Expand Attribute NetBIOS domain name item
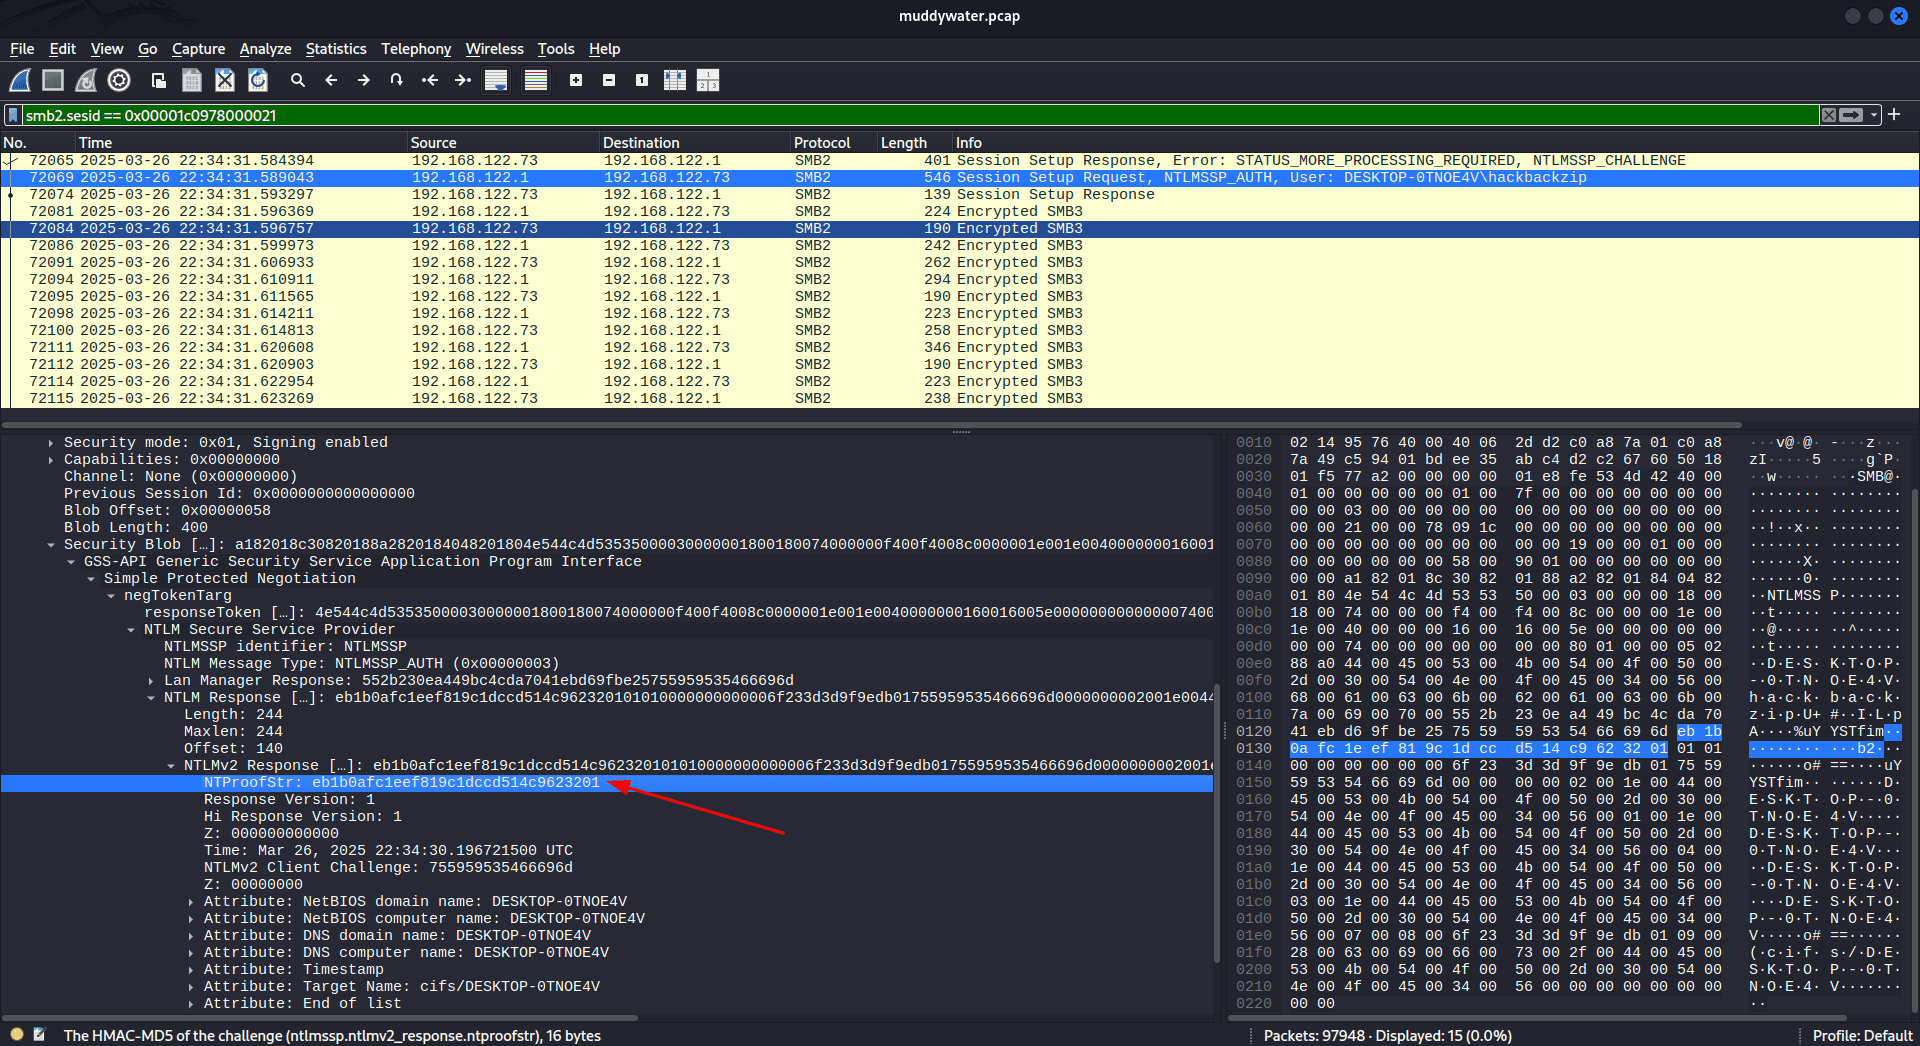Image resolution: width=1920 pixels, height=1046 pixels. point(191,901)
